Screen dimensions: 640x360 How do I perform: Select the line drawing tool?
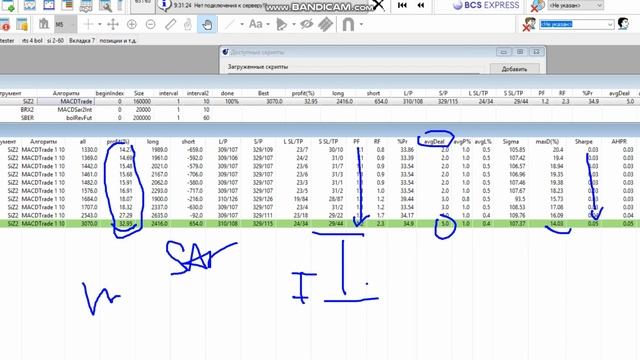pos(230,24)
